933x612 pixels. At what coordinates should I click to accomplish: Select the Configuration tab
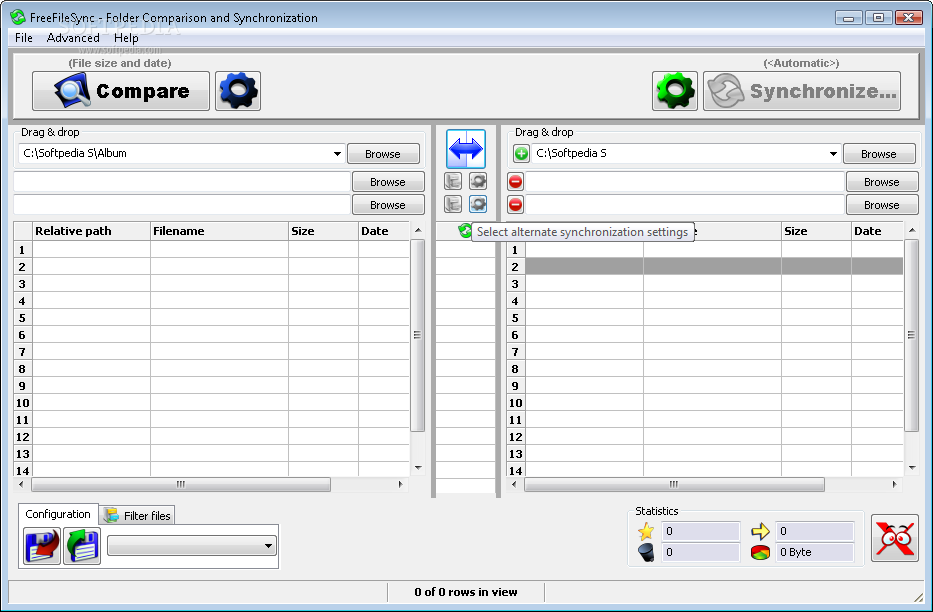coord(58,514)
